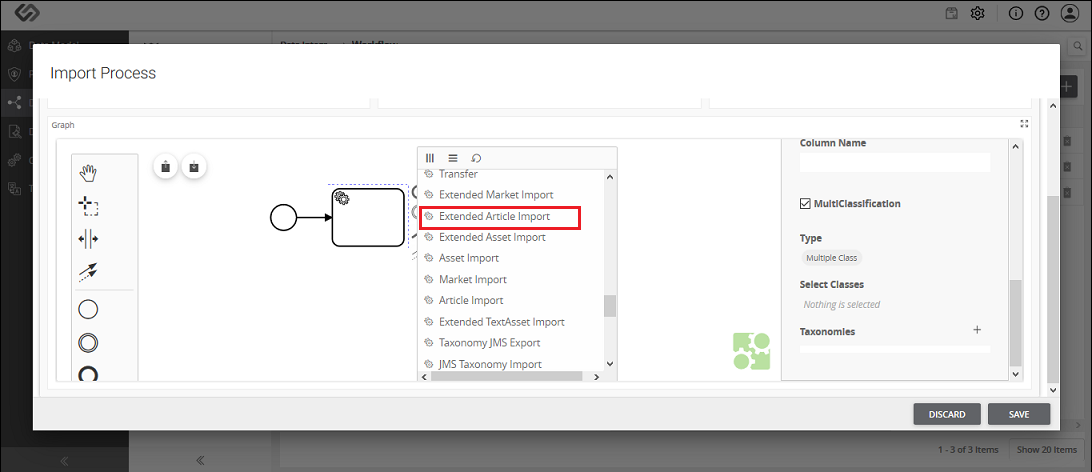Click the popup list scroll down arrow
This screenshot has height=472, width=1092.
click(x=610, y=364)
